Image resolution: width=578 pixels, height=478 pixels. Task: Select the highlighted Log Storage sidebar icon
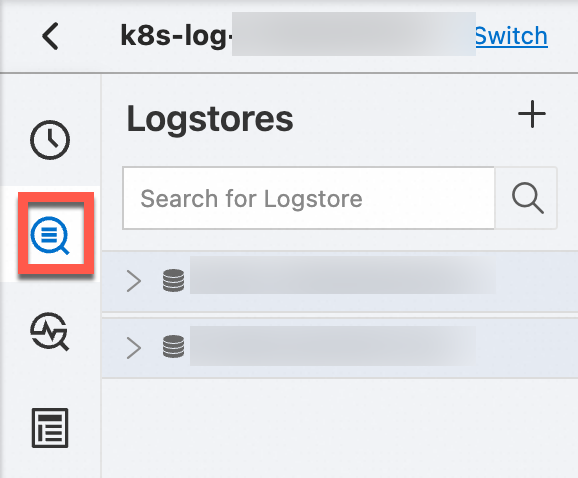coord(50,235)
